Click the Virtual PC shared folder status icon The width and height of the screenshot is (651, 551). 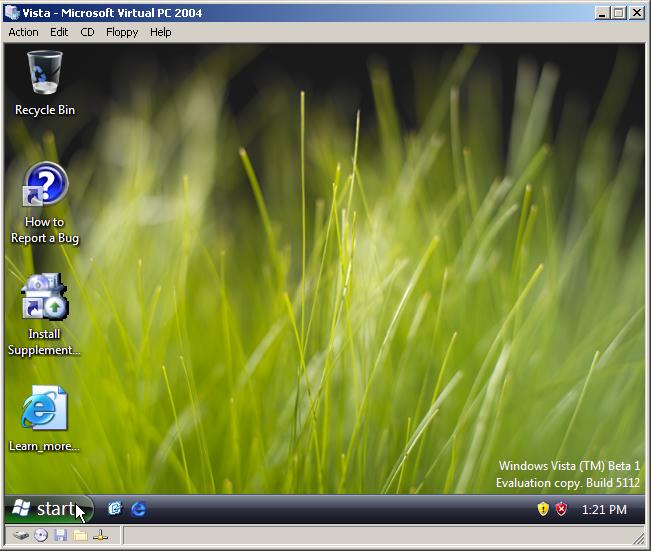point(81,536)
